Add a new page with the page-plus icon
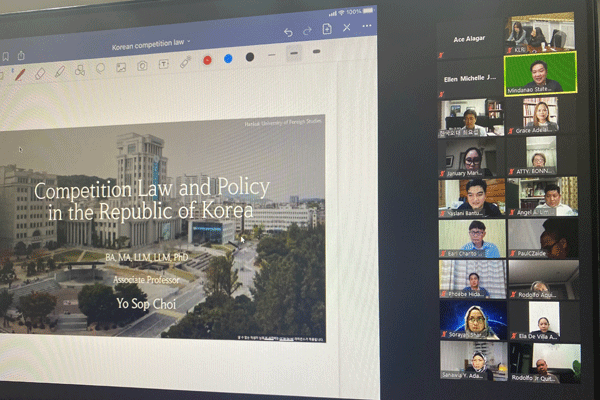The image size is (600, 400). [x=327, y=29]
